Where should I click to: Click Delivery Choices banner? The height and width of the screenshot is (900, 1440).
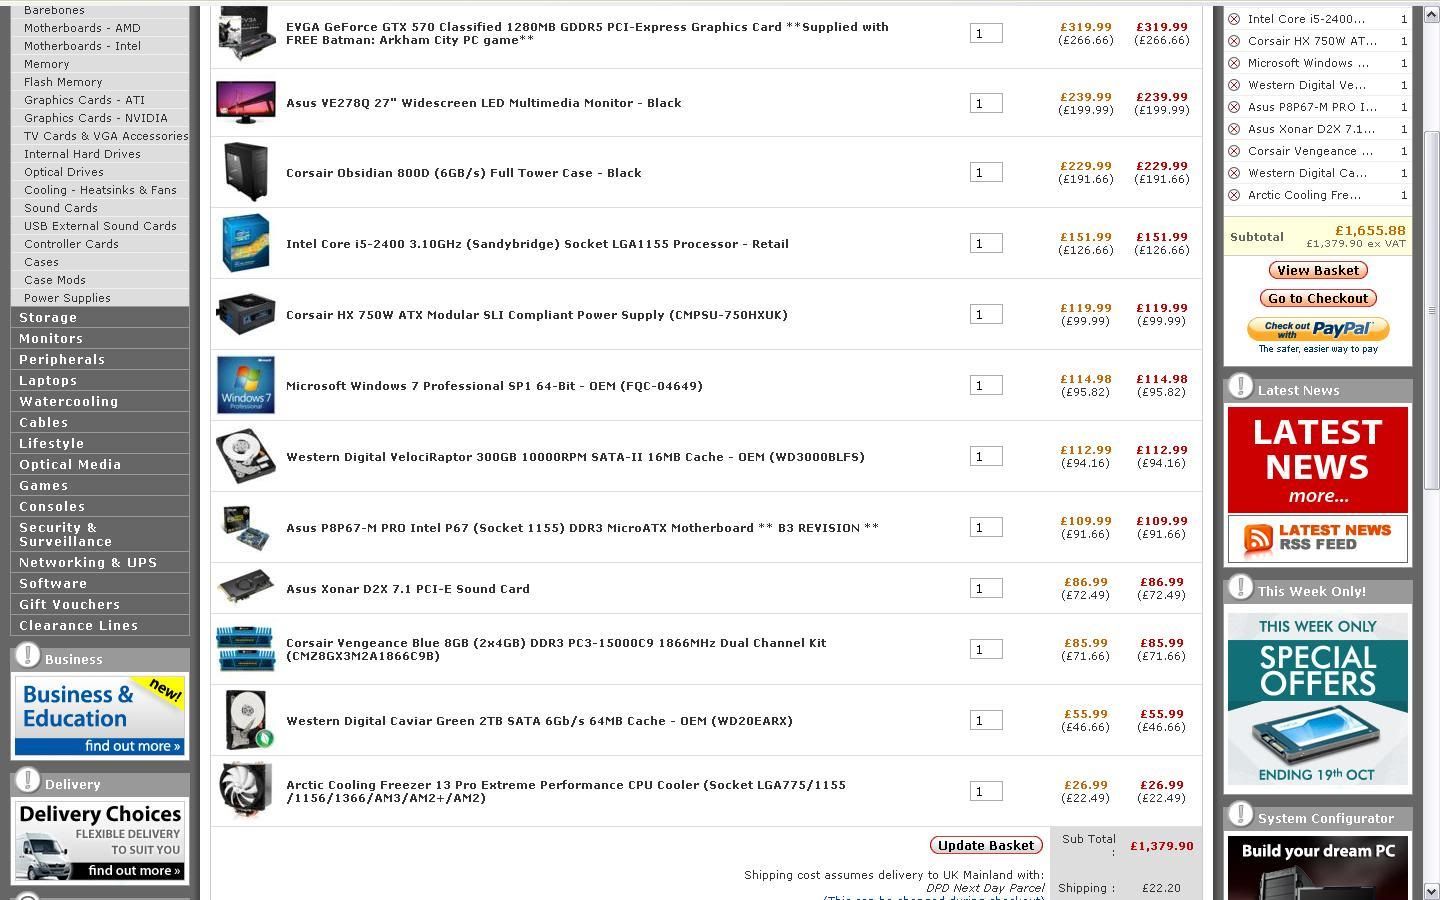[x=100, y=840]
